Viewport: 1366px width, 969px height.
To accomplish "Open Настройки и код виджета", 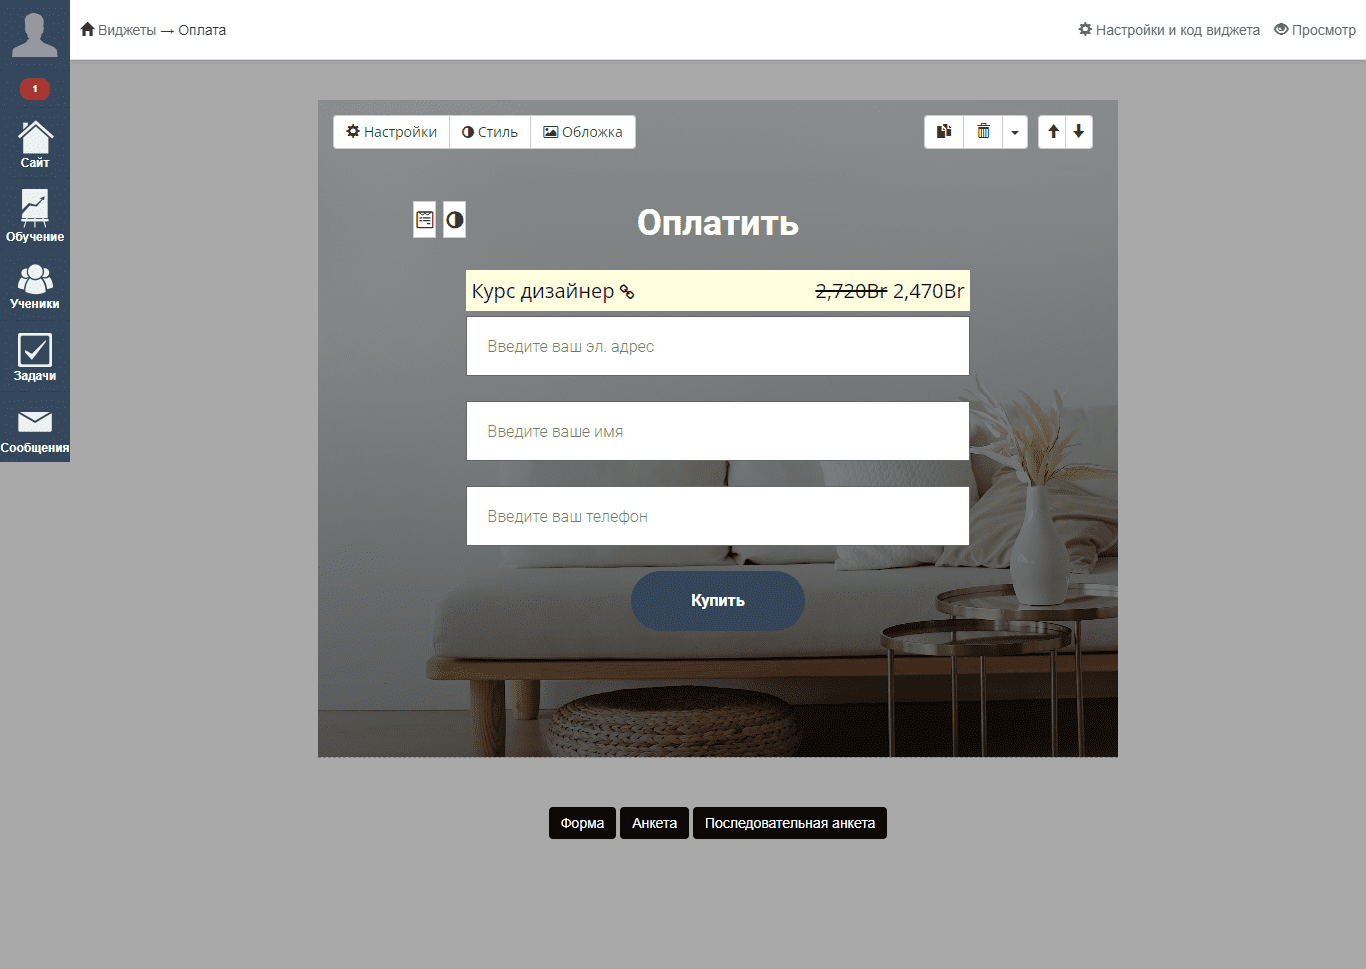I will (x=1168, y=30).
